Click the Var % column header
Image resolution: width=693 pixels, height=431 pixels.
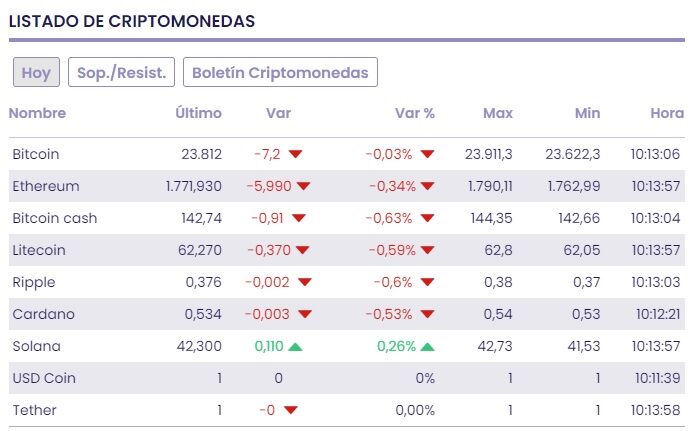(415, 113)
